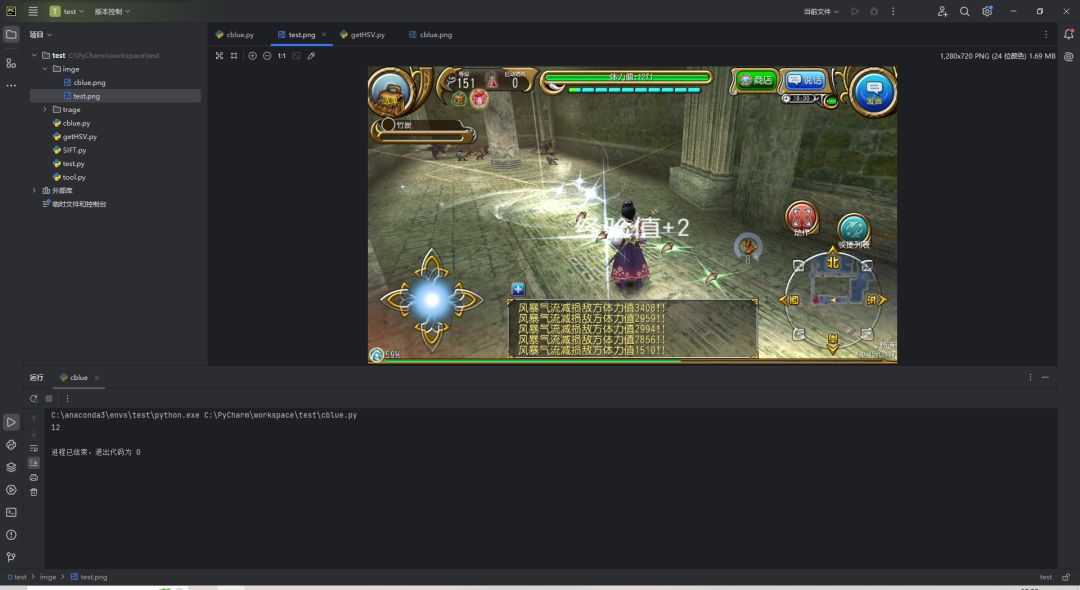Stop the running process square button
The width and height of the screenshot is (1080, 590).
point(49,399)
